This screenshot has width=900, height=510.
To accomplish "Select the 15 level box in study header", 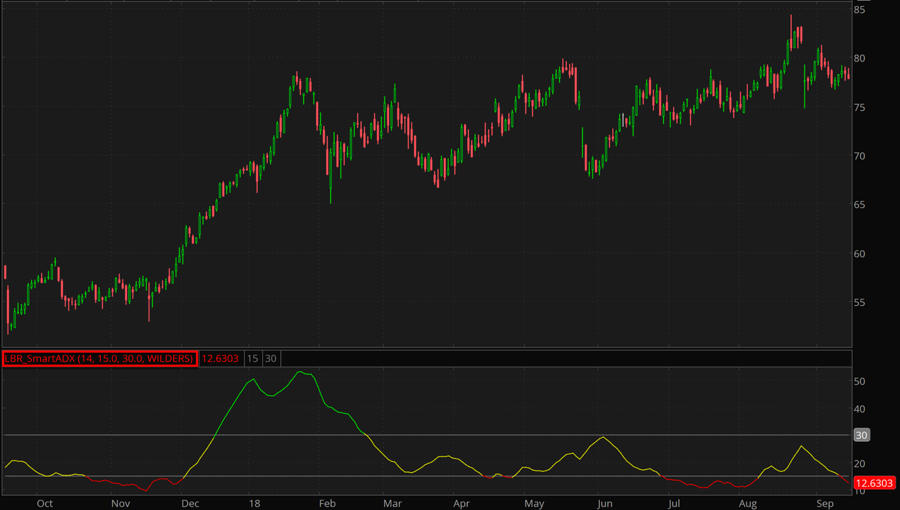I will coord(253,358).
